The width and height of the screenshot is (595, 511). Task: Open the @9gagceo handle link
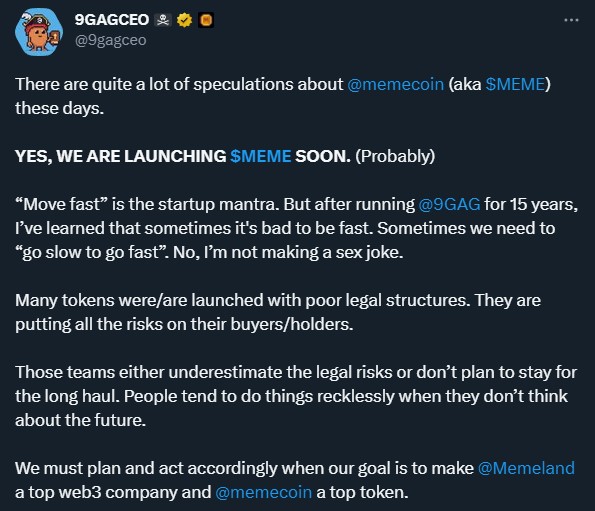coord(110,40)
